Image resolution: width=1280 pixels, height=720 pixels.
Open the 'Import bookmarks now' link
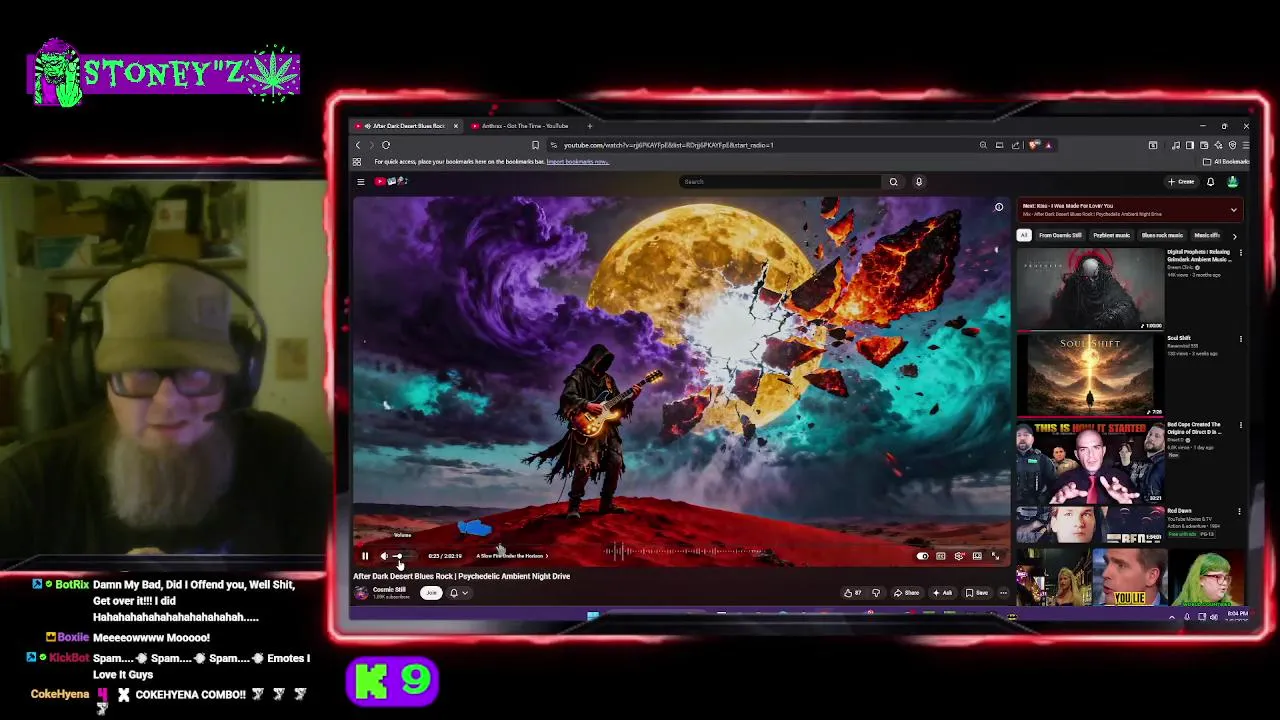[x=577, y=162]
